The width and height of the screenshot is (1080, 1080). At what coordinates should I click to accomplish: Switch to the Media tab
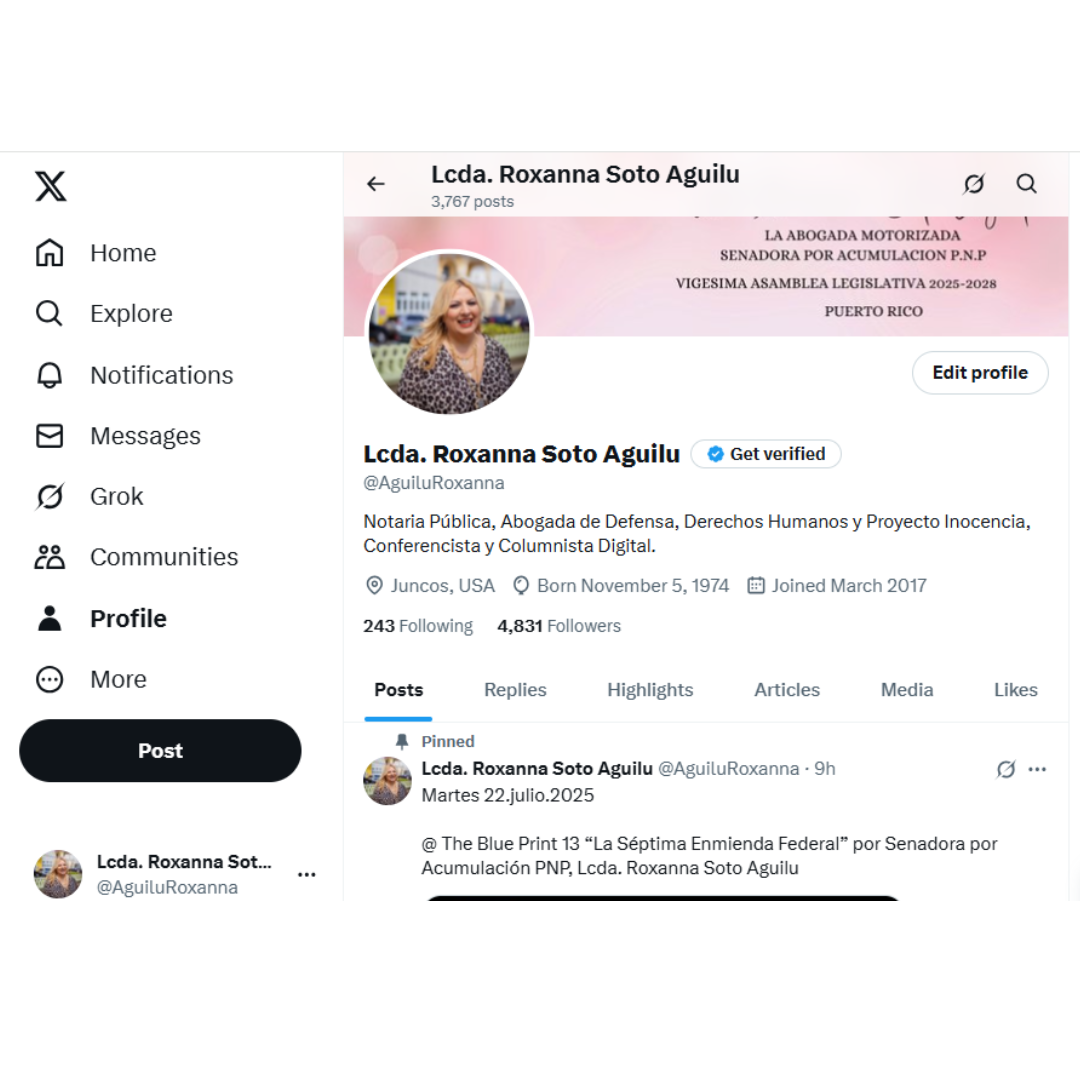pos(907,690)
